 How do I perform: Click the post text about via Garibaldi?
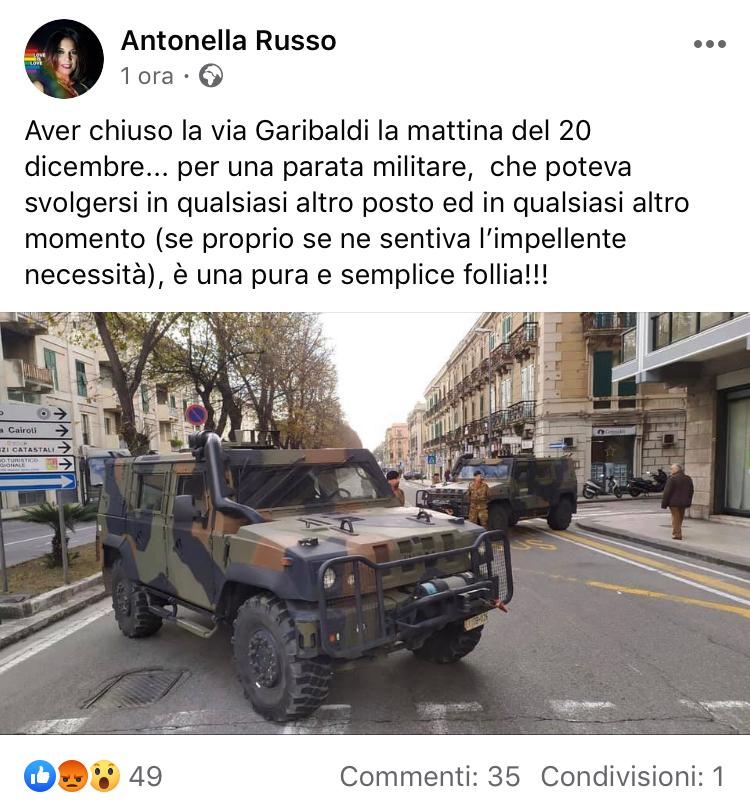coord(357,202)
